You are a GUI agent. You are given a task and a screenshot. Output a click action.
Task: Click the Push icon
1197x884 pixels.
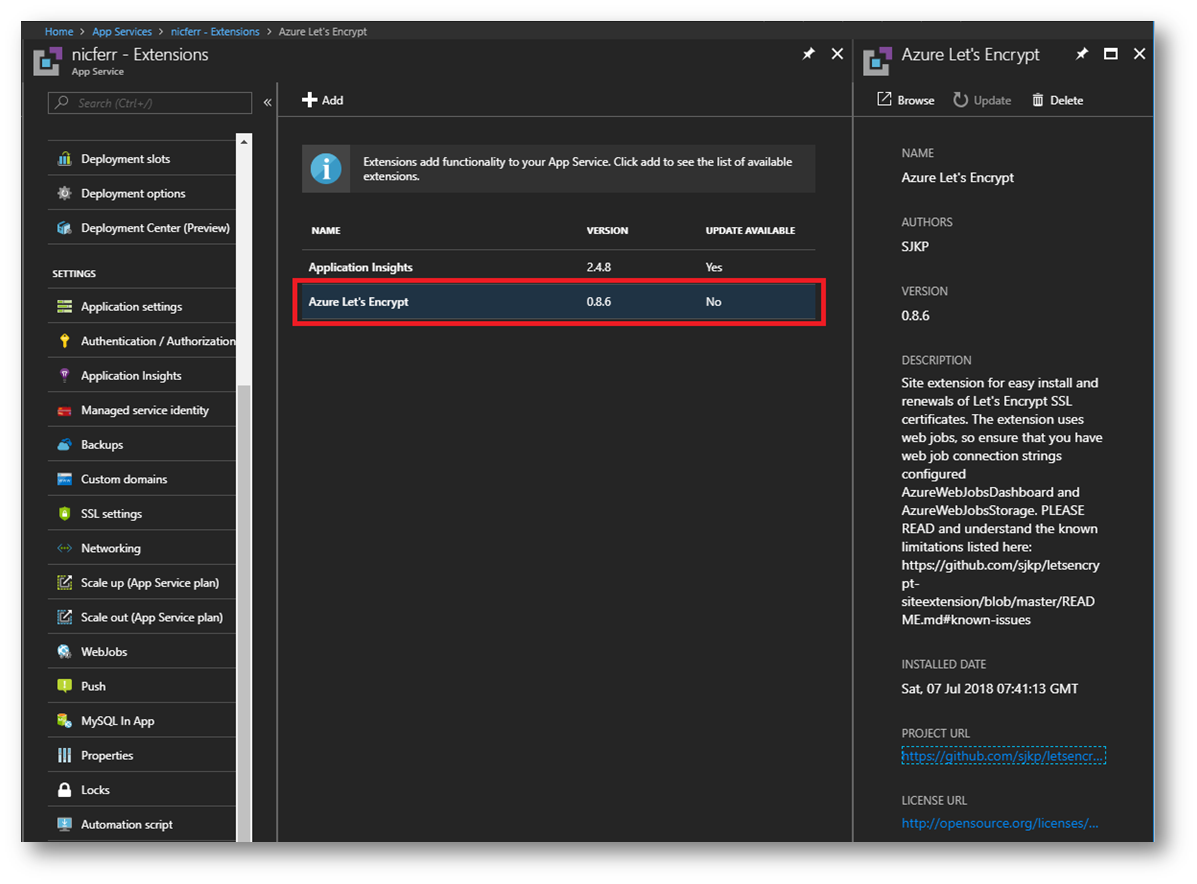pos(65,686)
